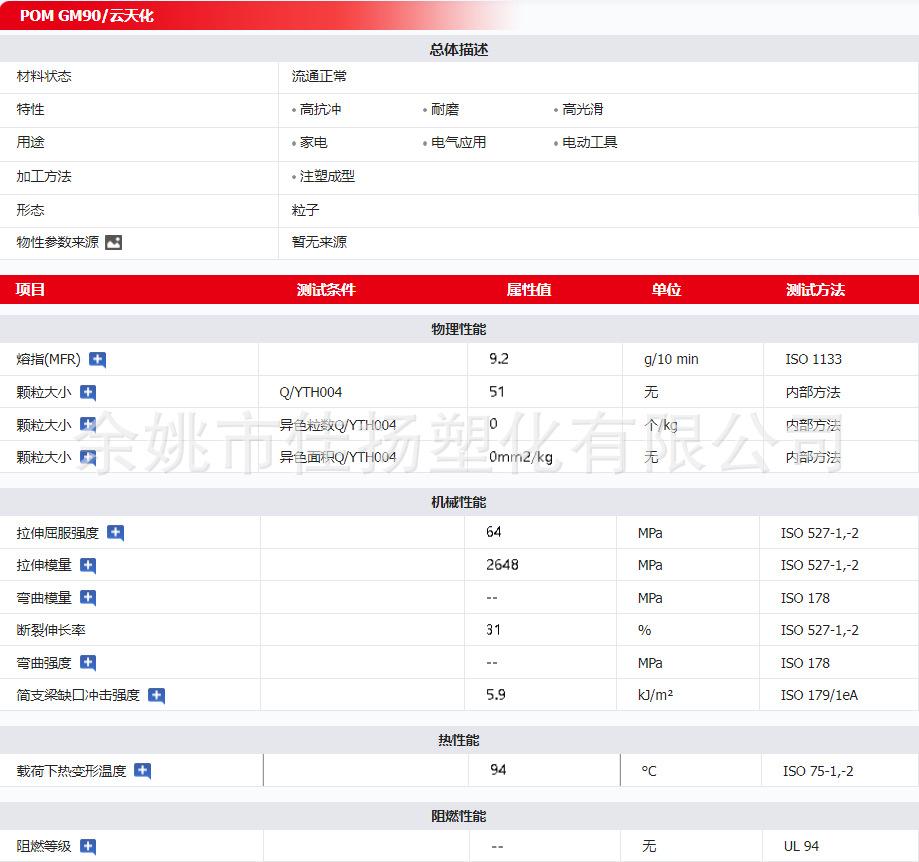This screenshot has width=919, height=862.
Task: Open the plus icon next to 弯曲强度
Action: [88, 663]
